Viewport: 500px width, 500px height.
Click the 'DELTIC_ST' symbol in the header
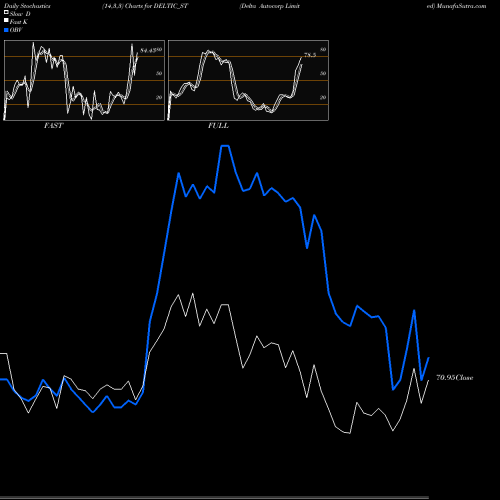point(171,6)
